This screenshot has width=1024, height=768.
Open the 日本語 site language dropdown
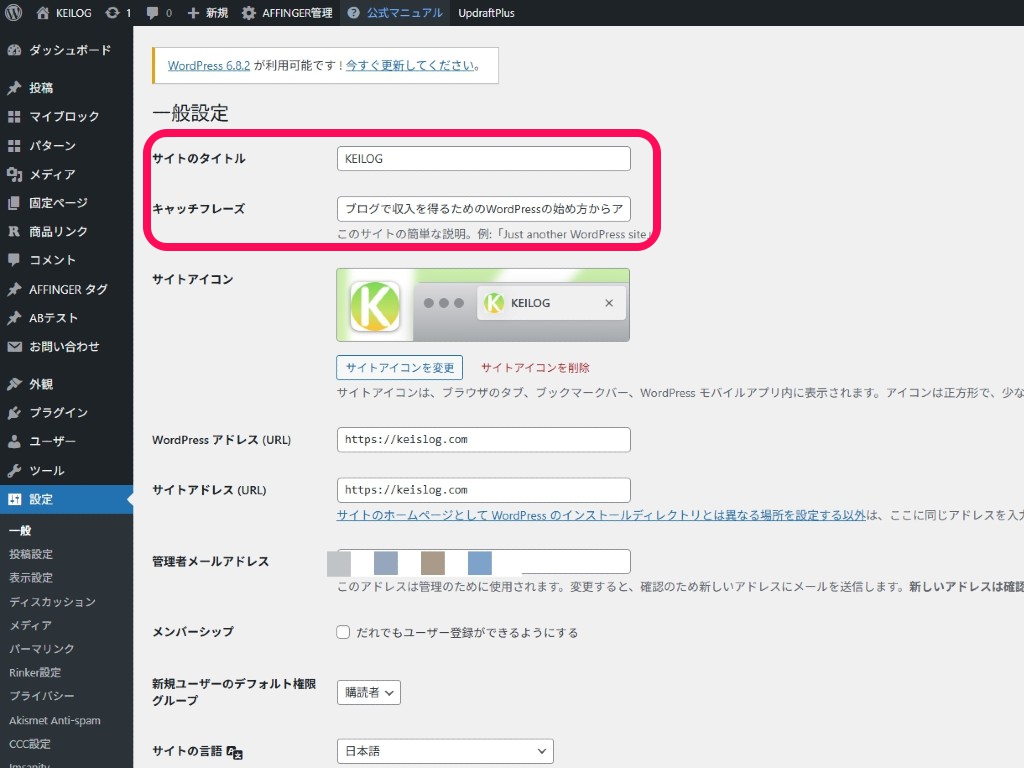(445, 751)
